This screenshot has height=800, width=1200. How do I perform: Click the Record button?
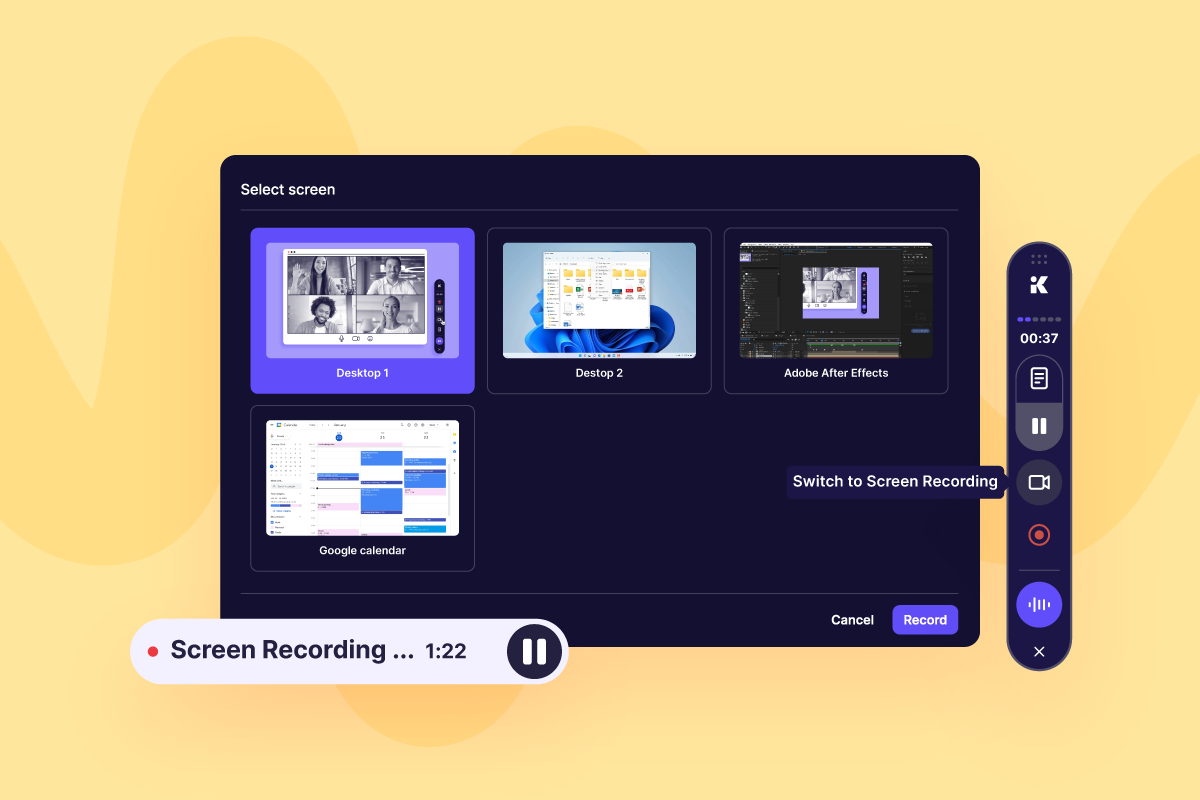pyautogui.click(x=924, y=620)
